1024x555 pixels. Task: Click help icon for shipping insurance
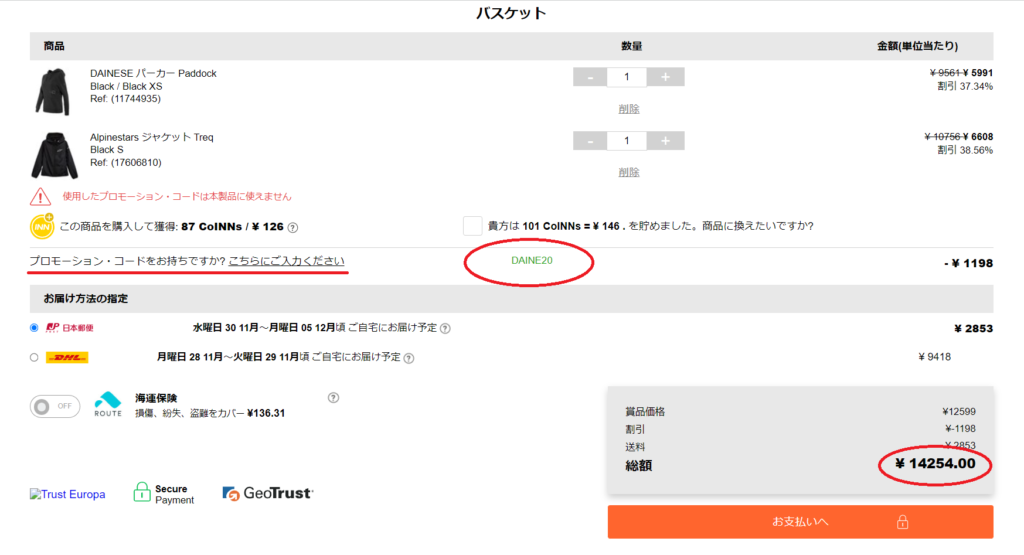tap(333, 397)
